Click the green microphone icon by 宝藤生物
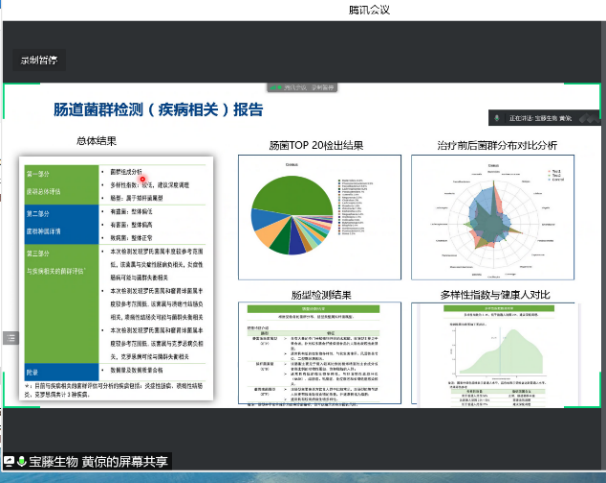Image resolution: width=606 pixels, height=483 pixels. pos(21,461)
